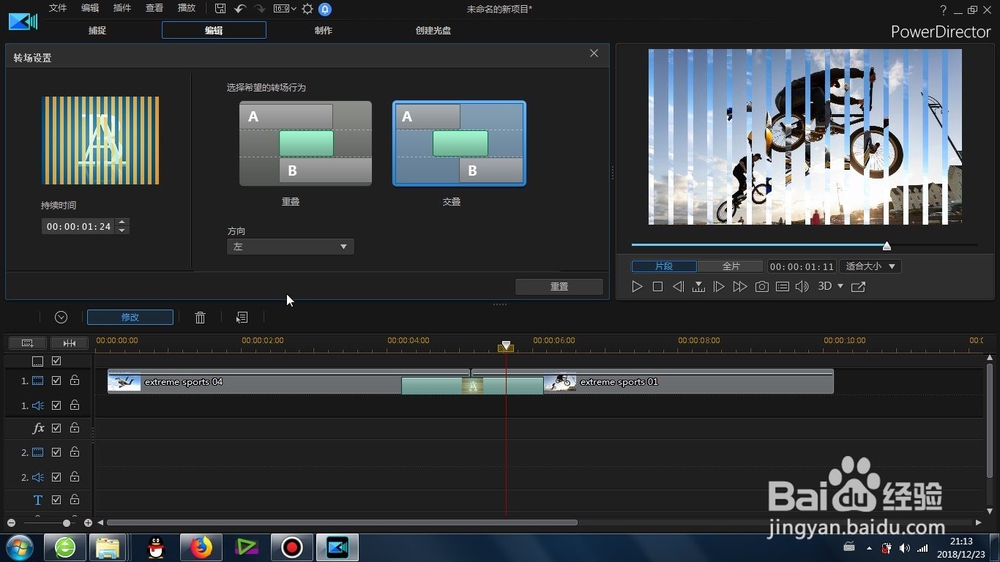Undo the last action

click(240, 8)
